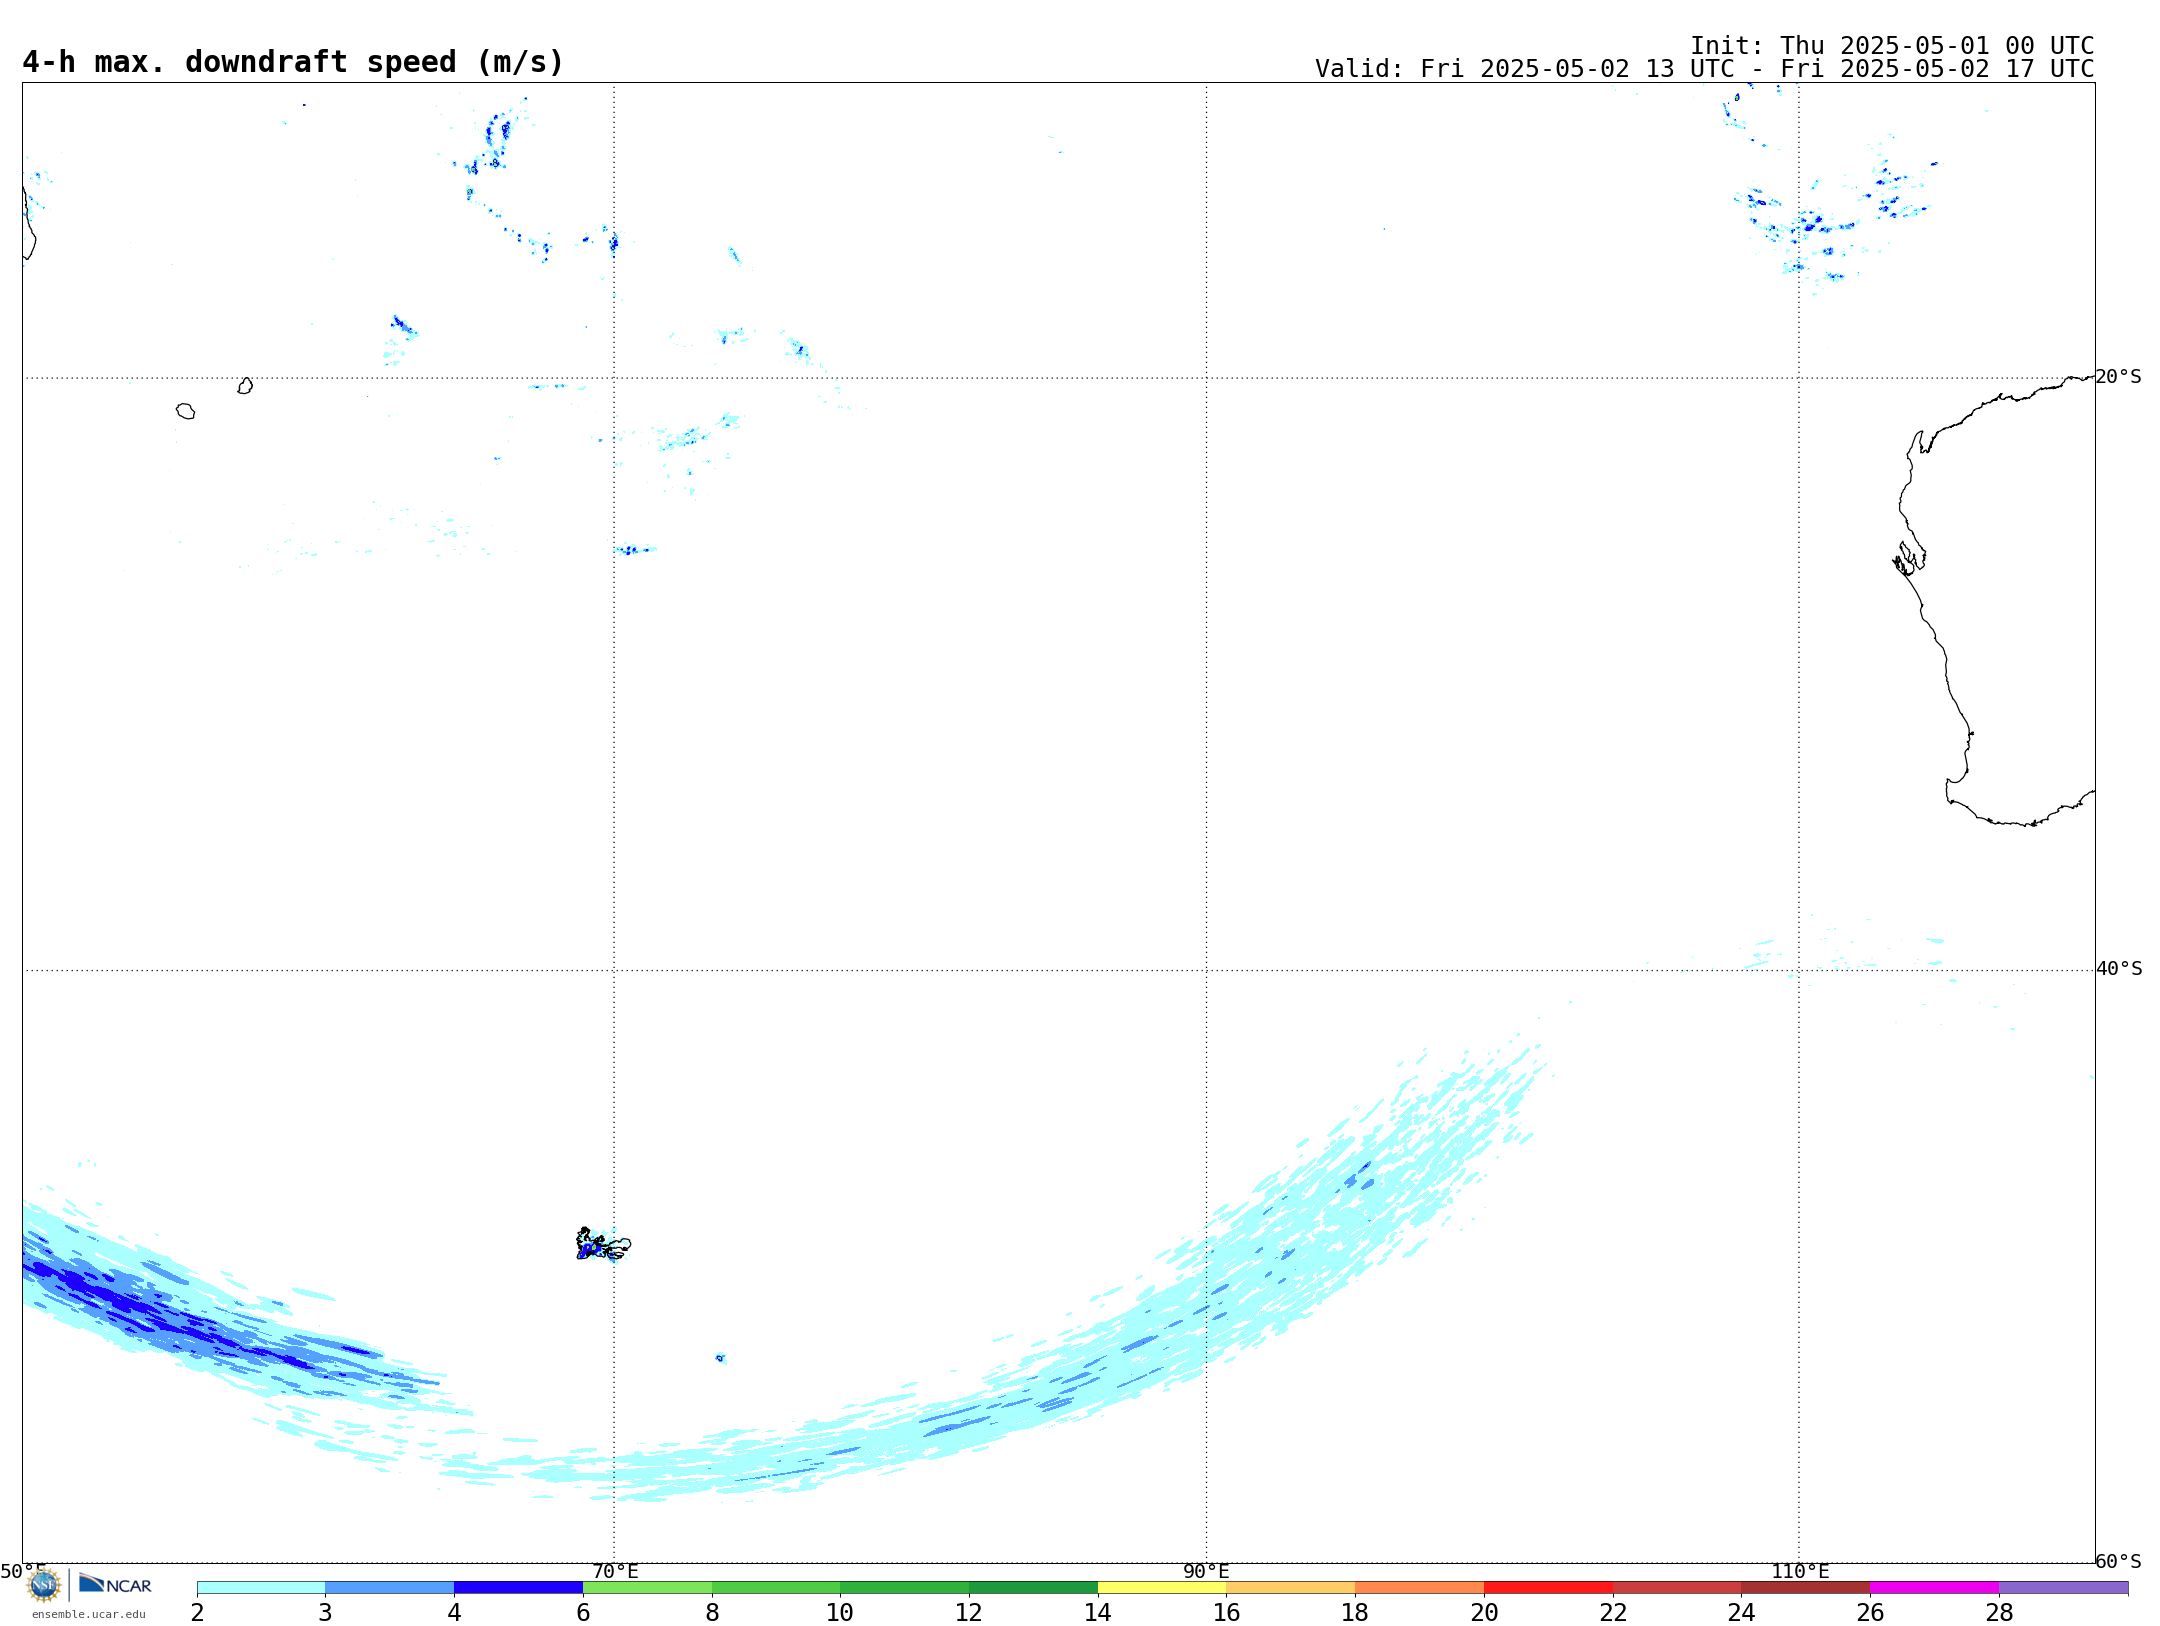The height and width of the screenshot is (1626, 2160).
Task: Click the NSF logo
Action: tap(44, 1585)
